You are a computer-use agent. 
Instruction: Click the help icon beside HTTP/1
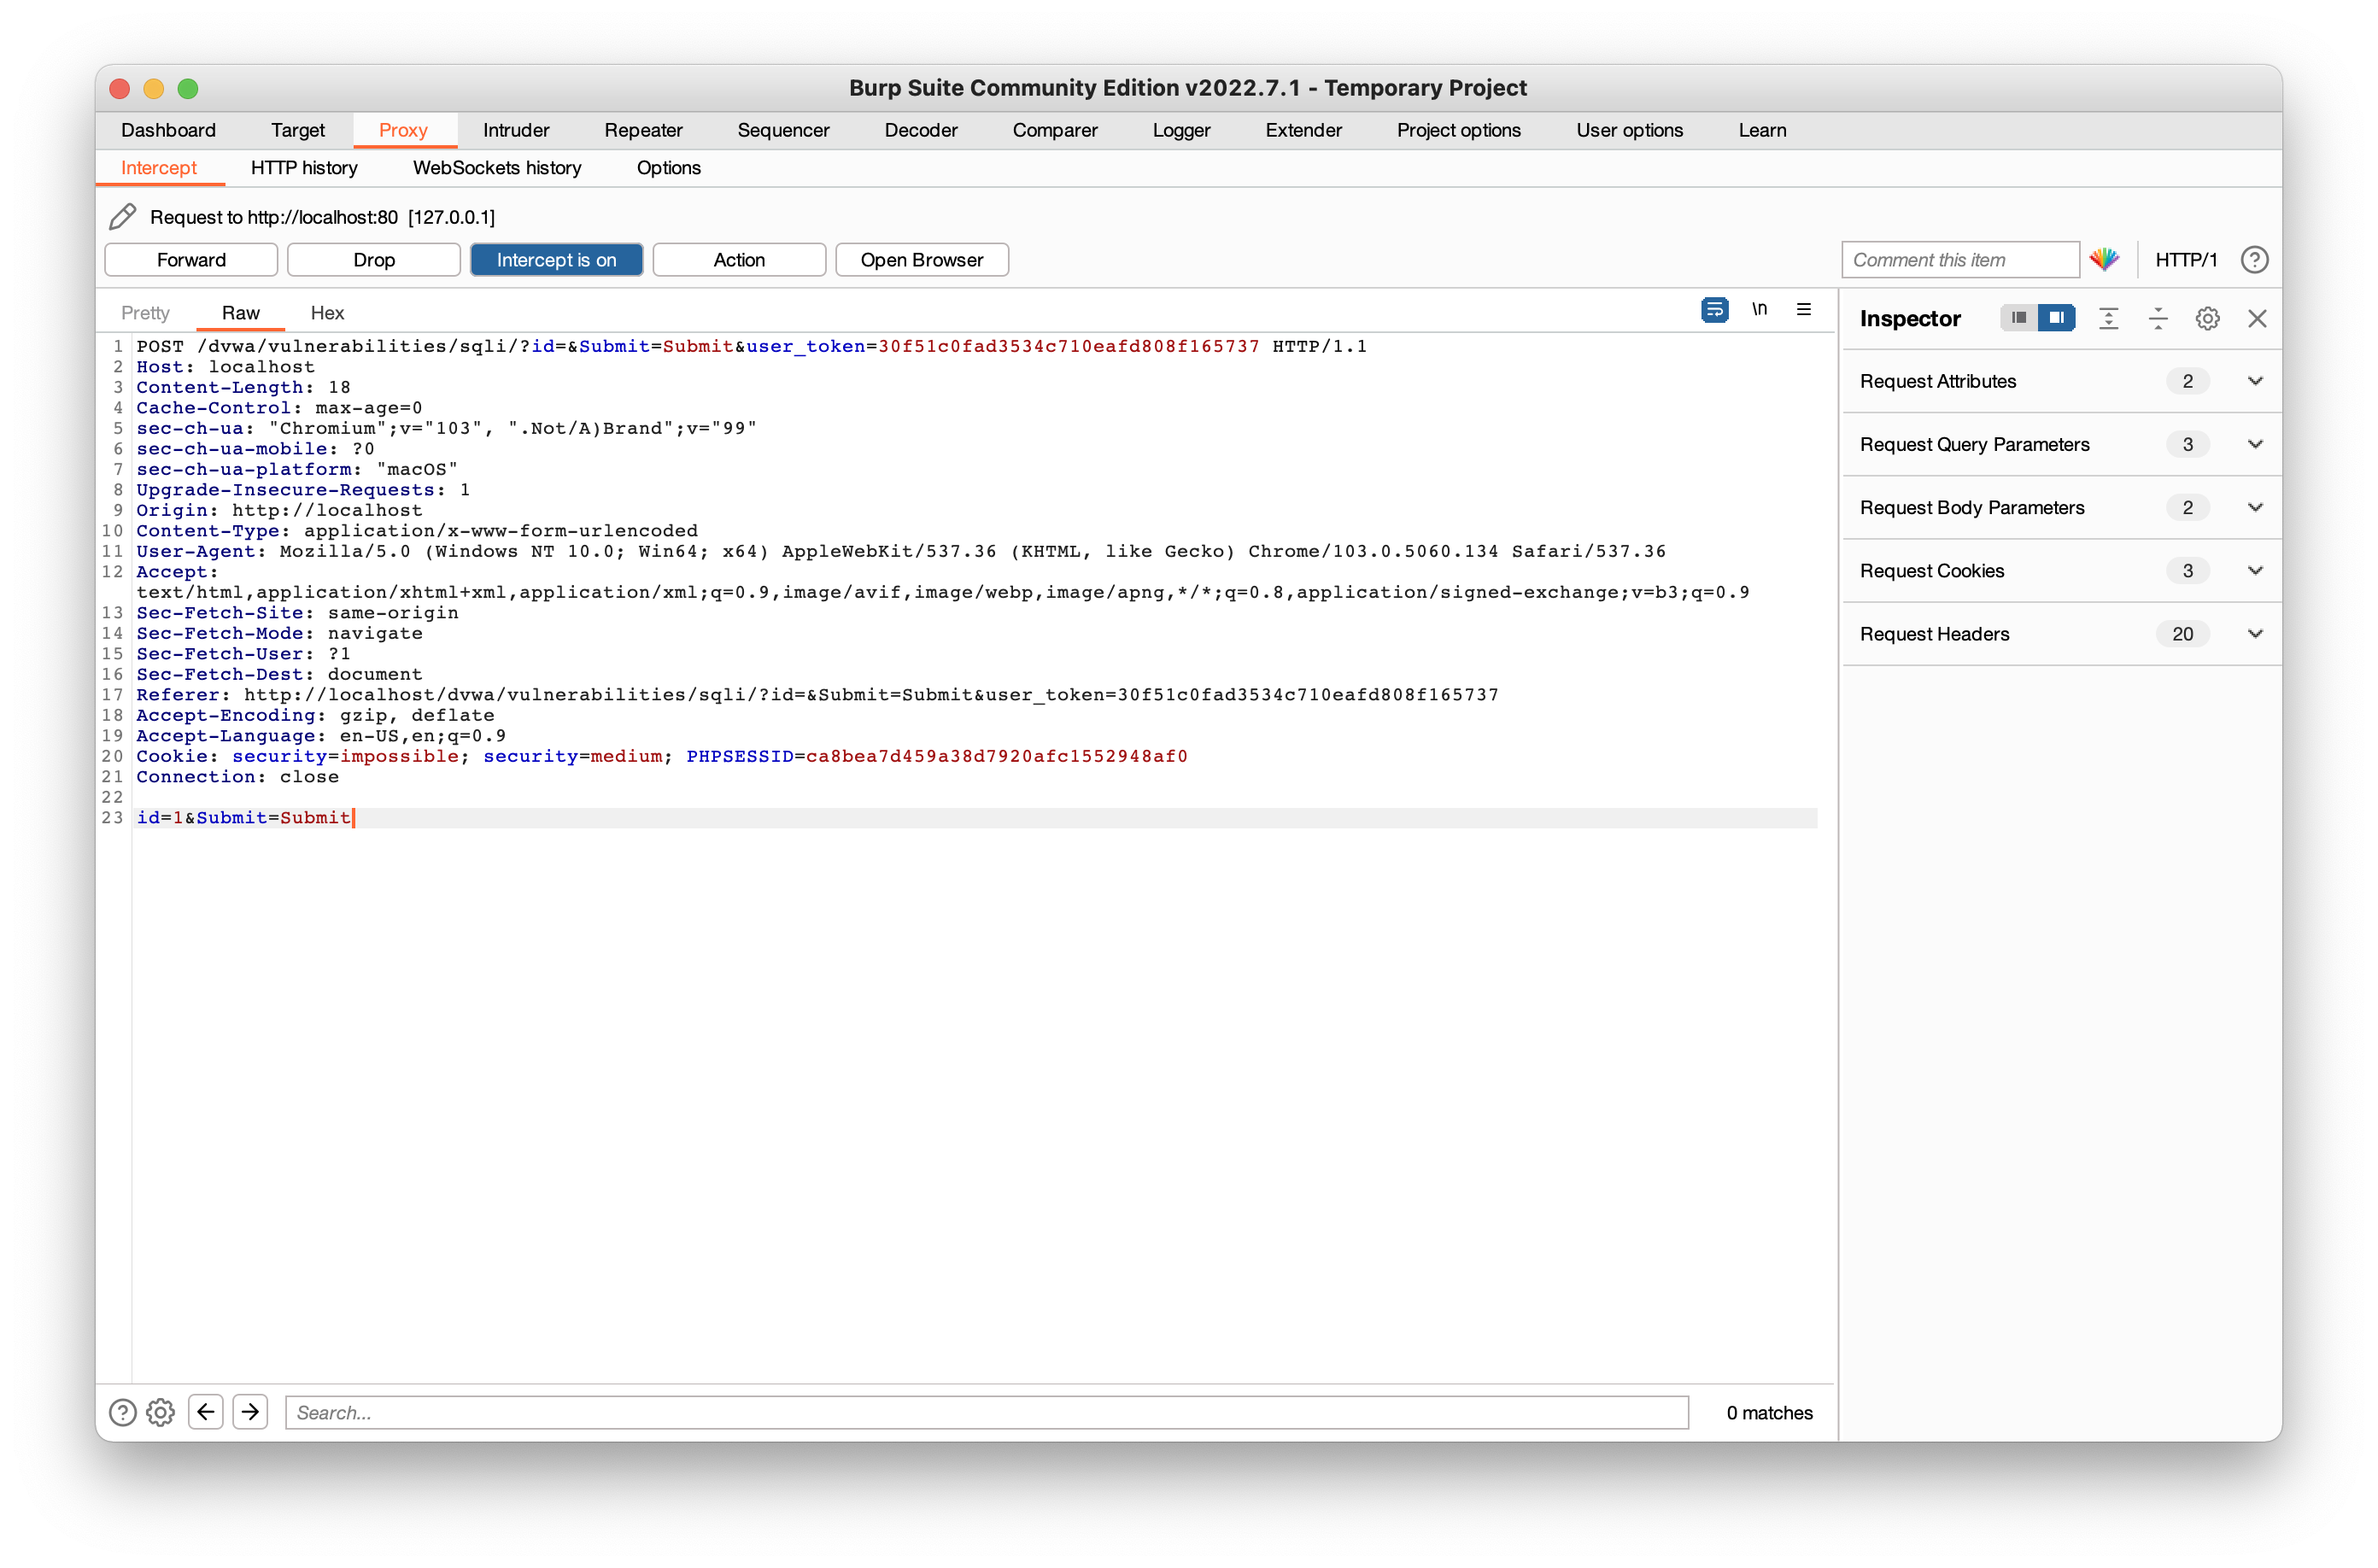pyautogui.click(x=2254, y=260)
